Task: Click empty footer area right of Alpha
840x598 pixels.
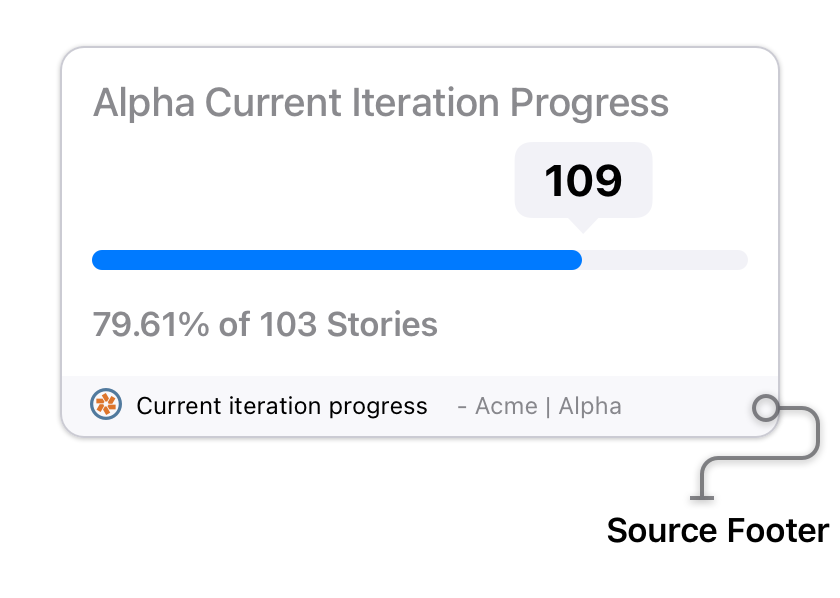Action: [x=686, y=406]
